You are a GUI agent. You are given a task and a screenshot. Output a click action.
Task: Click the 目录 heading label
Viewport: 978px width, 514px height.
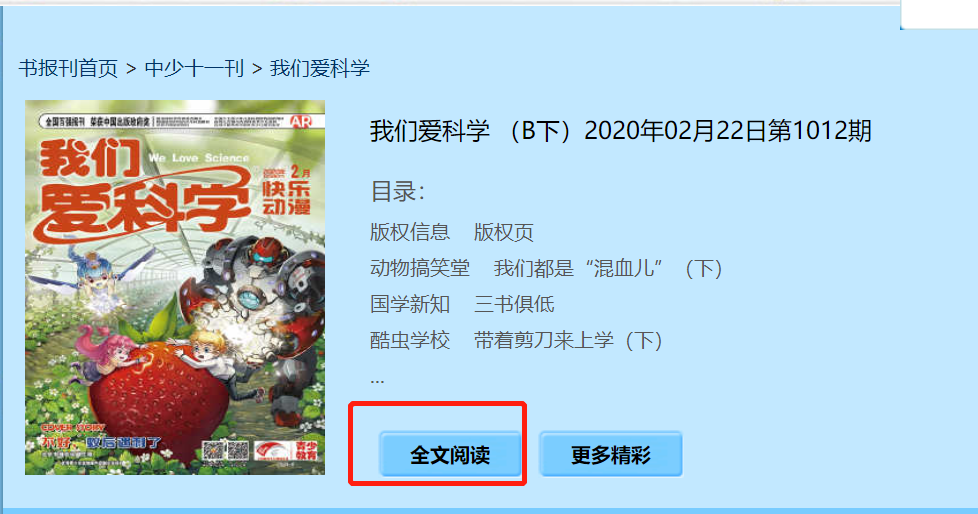click(x=397, y=192)
